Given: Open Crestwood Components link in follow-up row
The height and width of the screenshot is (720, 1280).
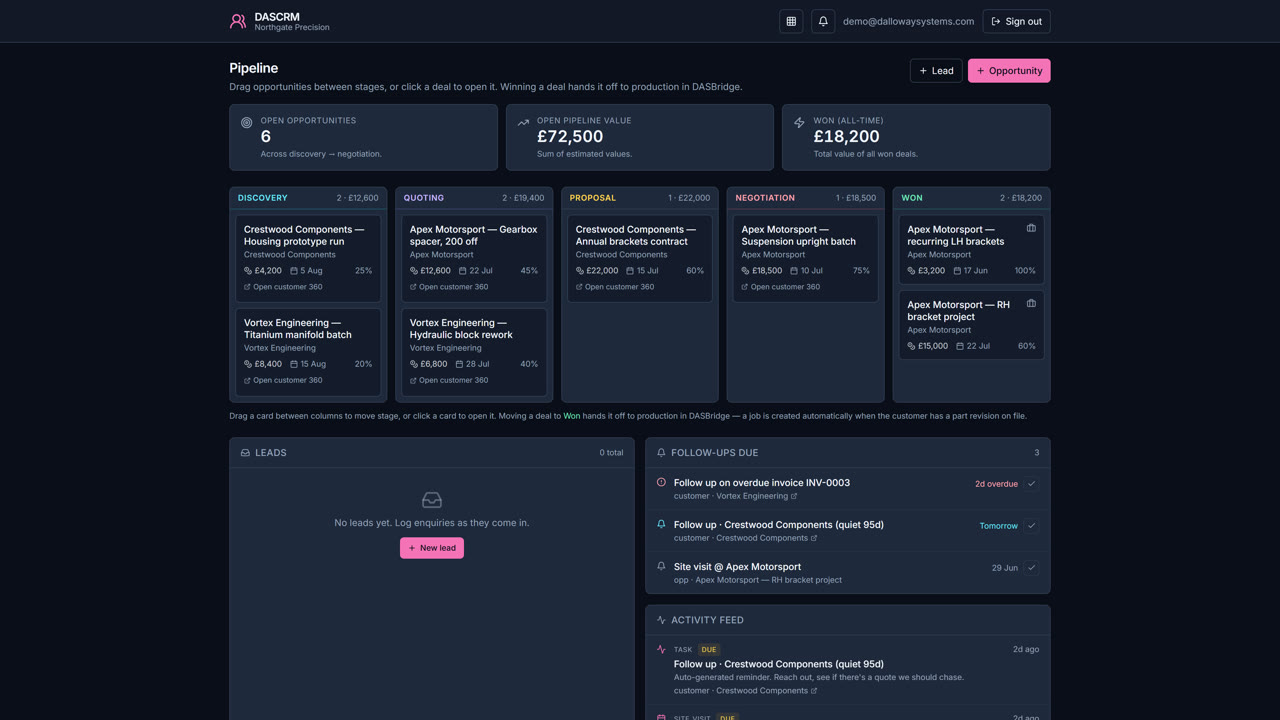Looking at the screenshot, I should [x=766, y=538].
